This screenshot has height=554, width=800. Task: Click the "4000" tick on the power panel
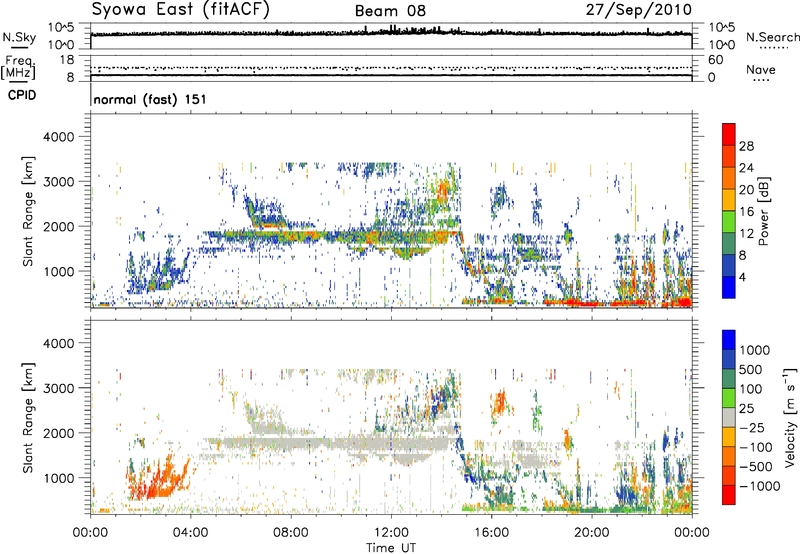click(x=58, y=137)
